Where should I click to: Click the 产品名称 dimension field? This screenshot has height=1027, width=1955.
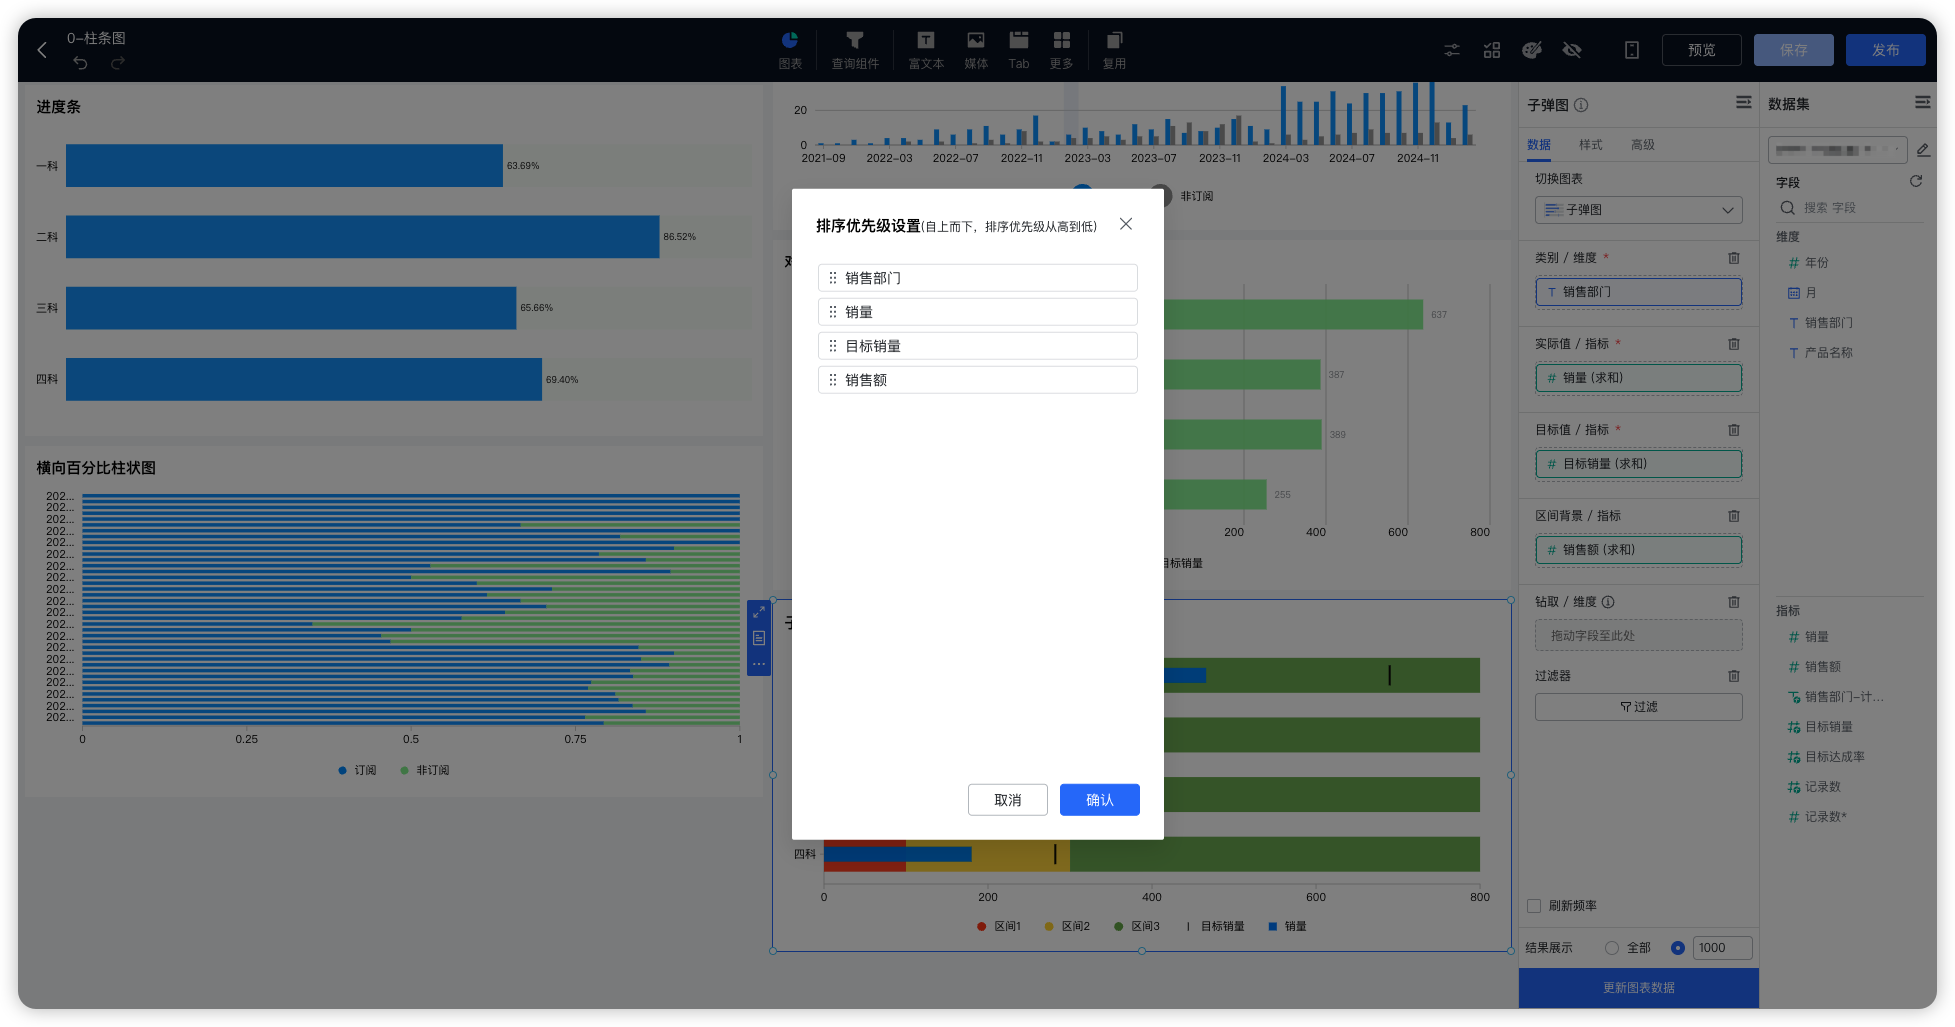pos(1828,353)
